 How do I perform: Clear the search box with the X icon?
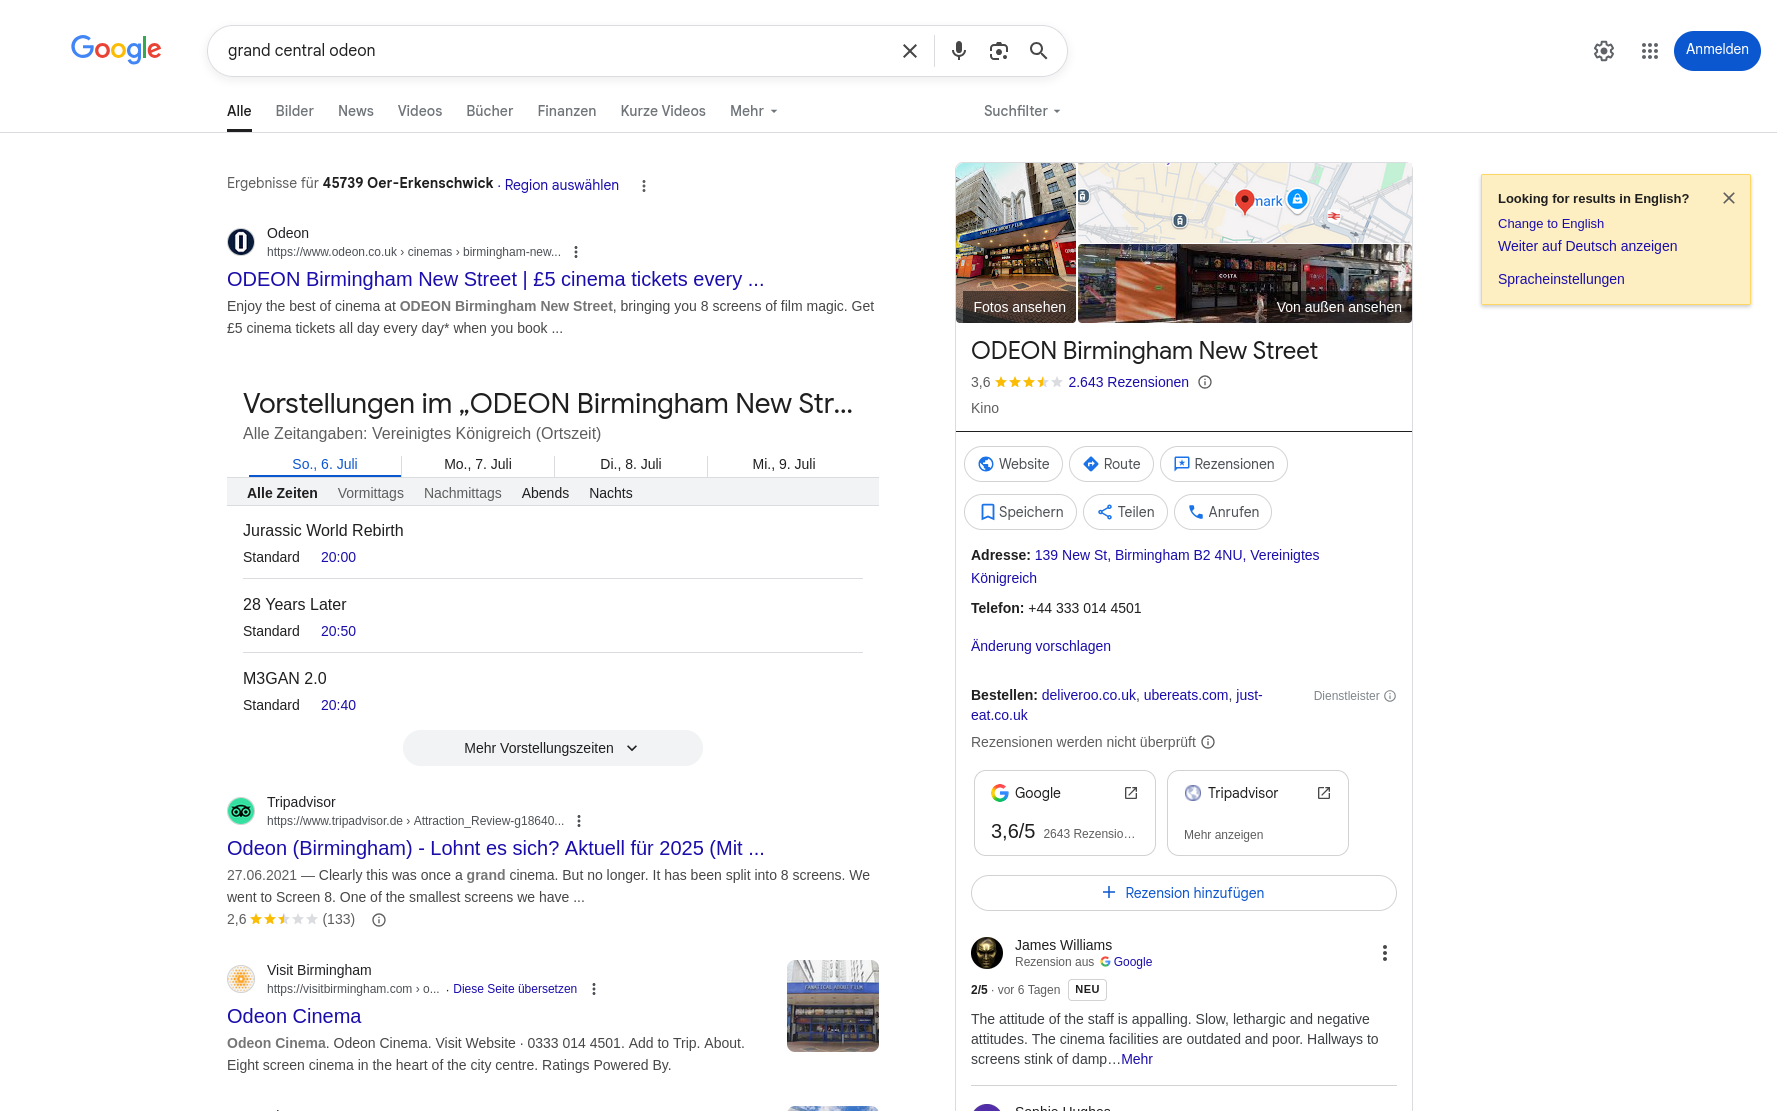point(910,51)
